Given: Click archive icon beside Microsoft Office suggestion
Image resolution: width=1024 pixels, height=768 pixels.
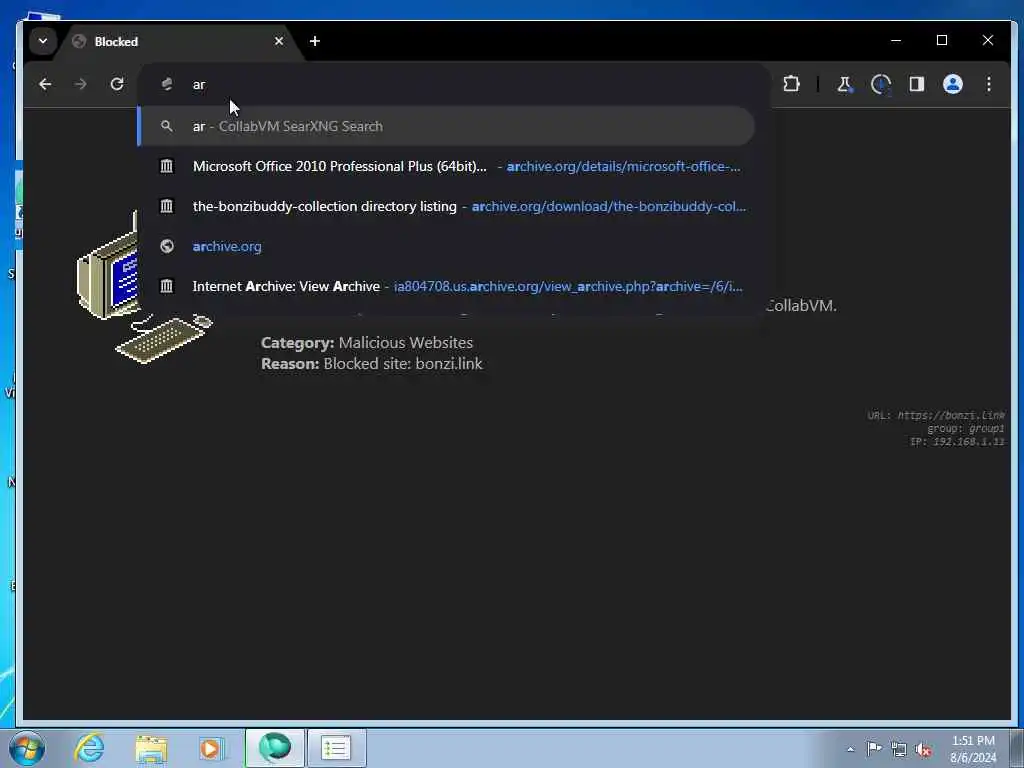Looking at the screenshot, I should 167,167.
